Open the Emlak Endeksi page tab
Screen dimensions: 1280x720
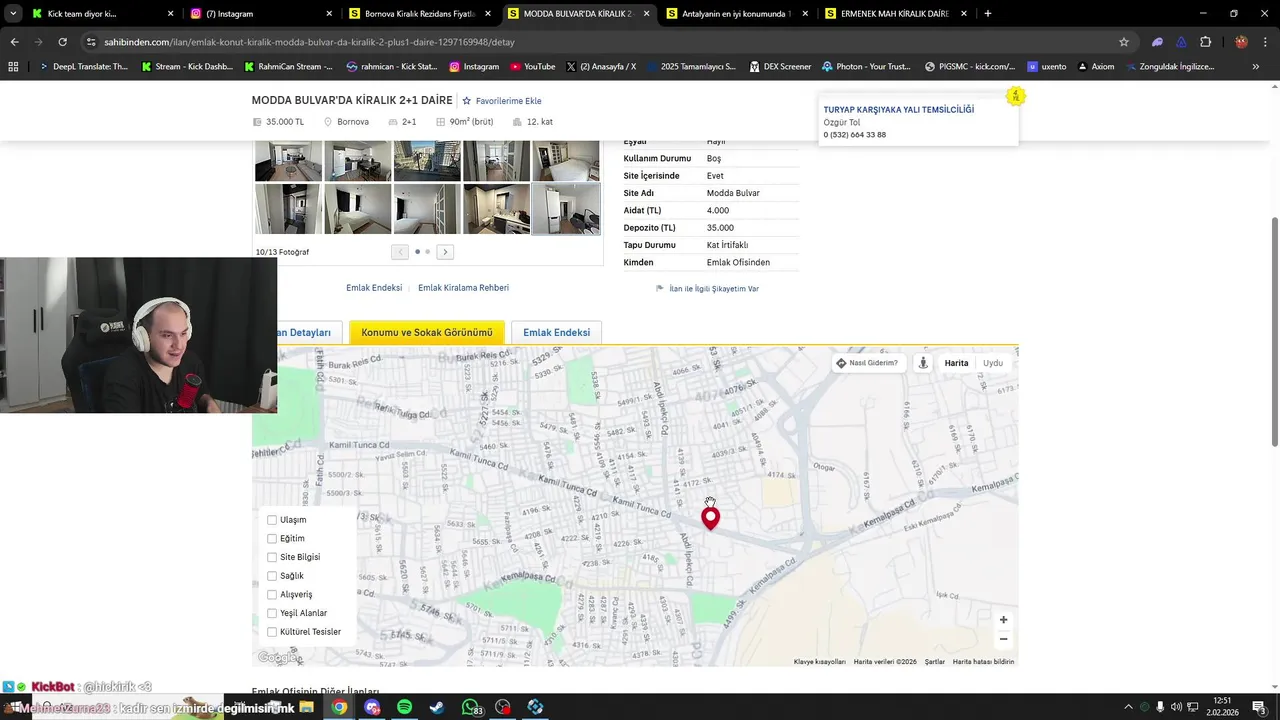point(556,333)
